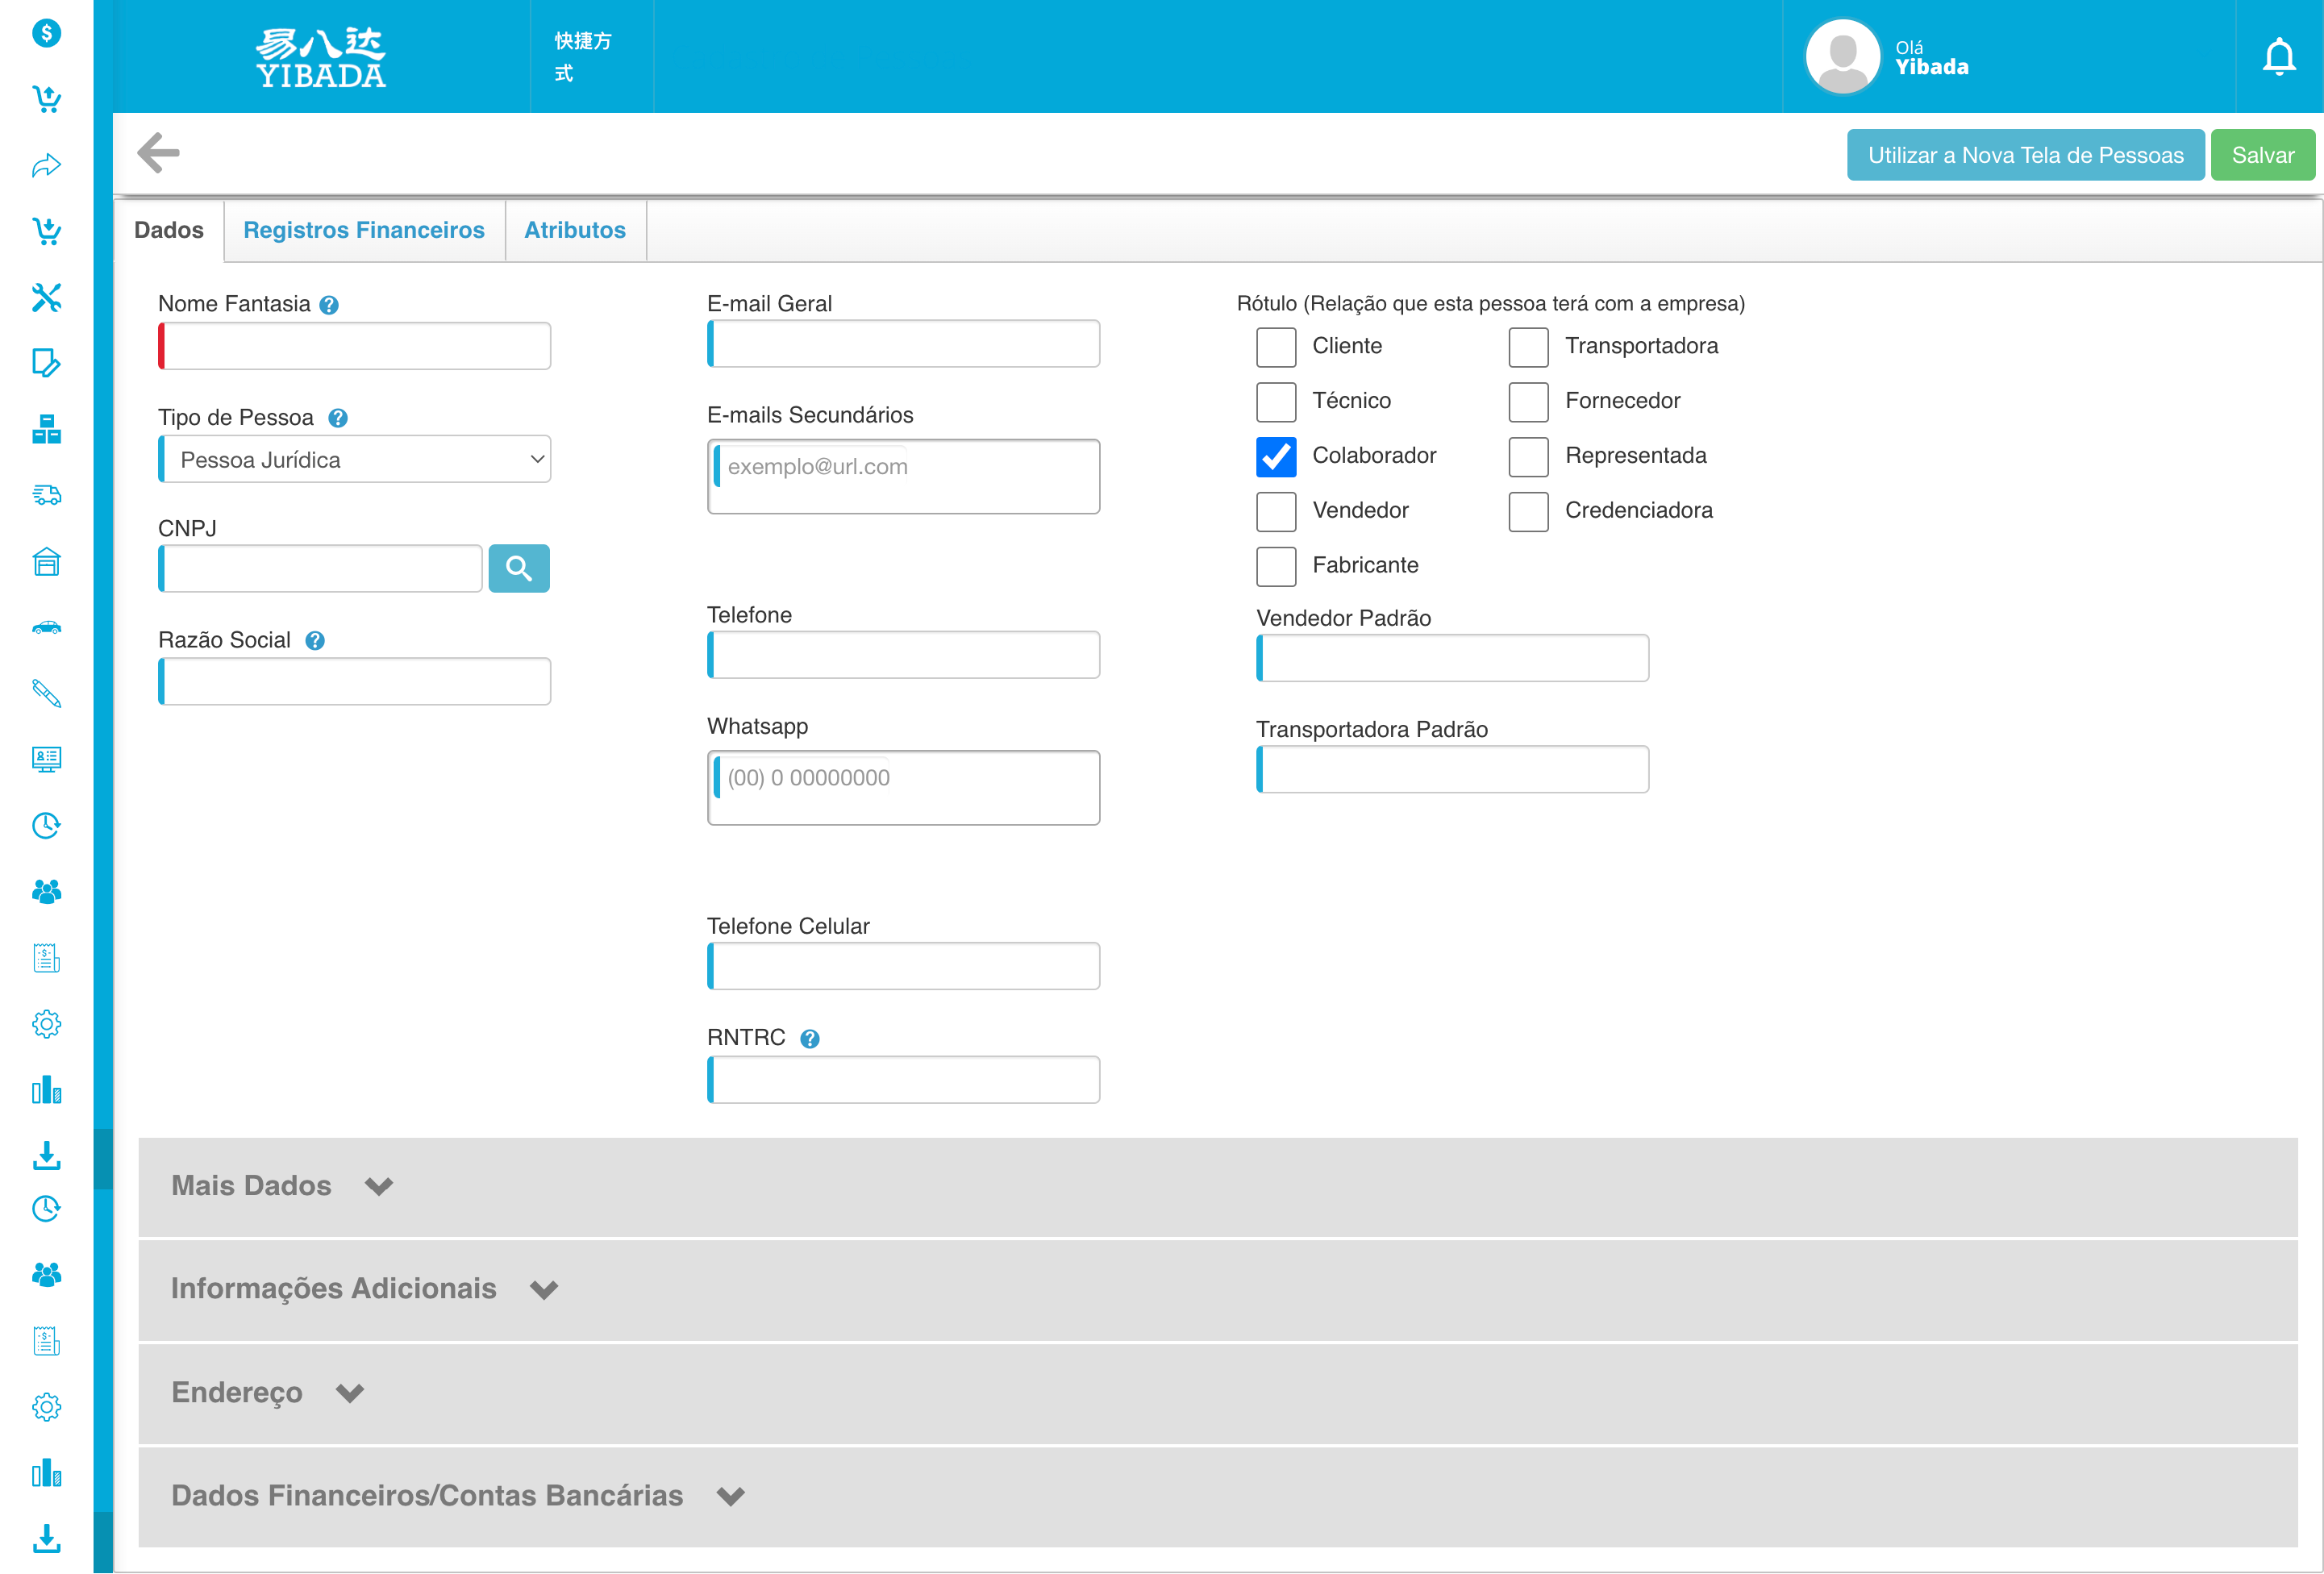Open the Tipo de Pessoa dropdown
This screenshot has width=2324, height=1574.
[355, 460]
